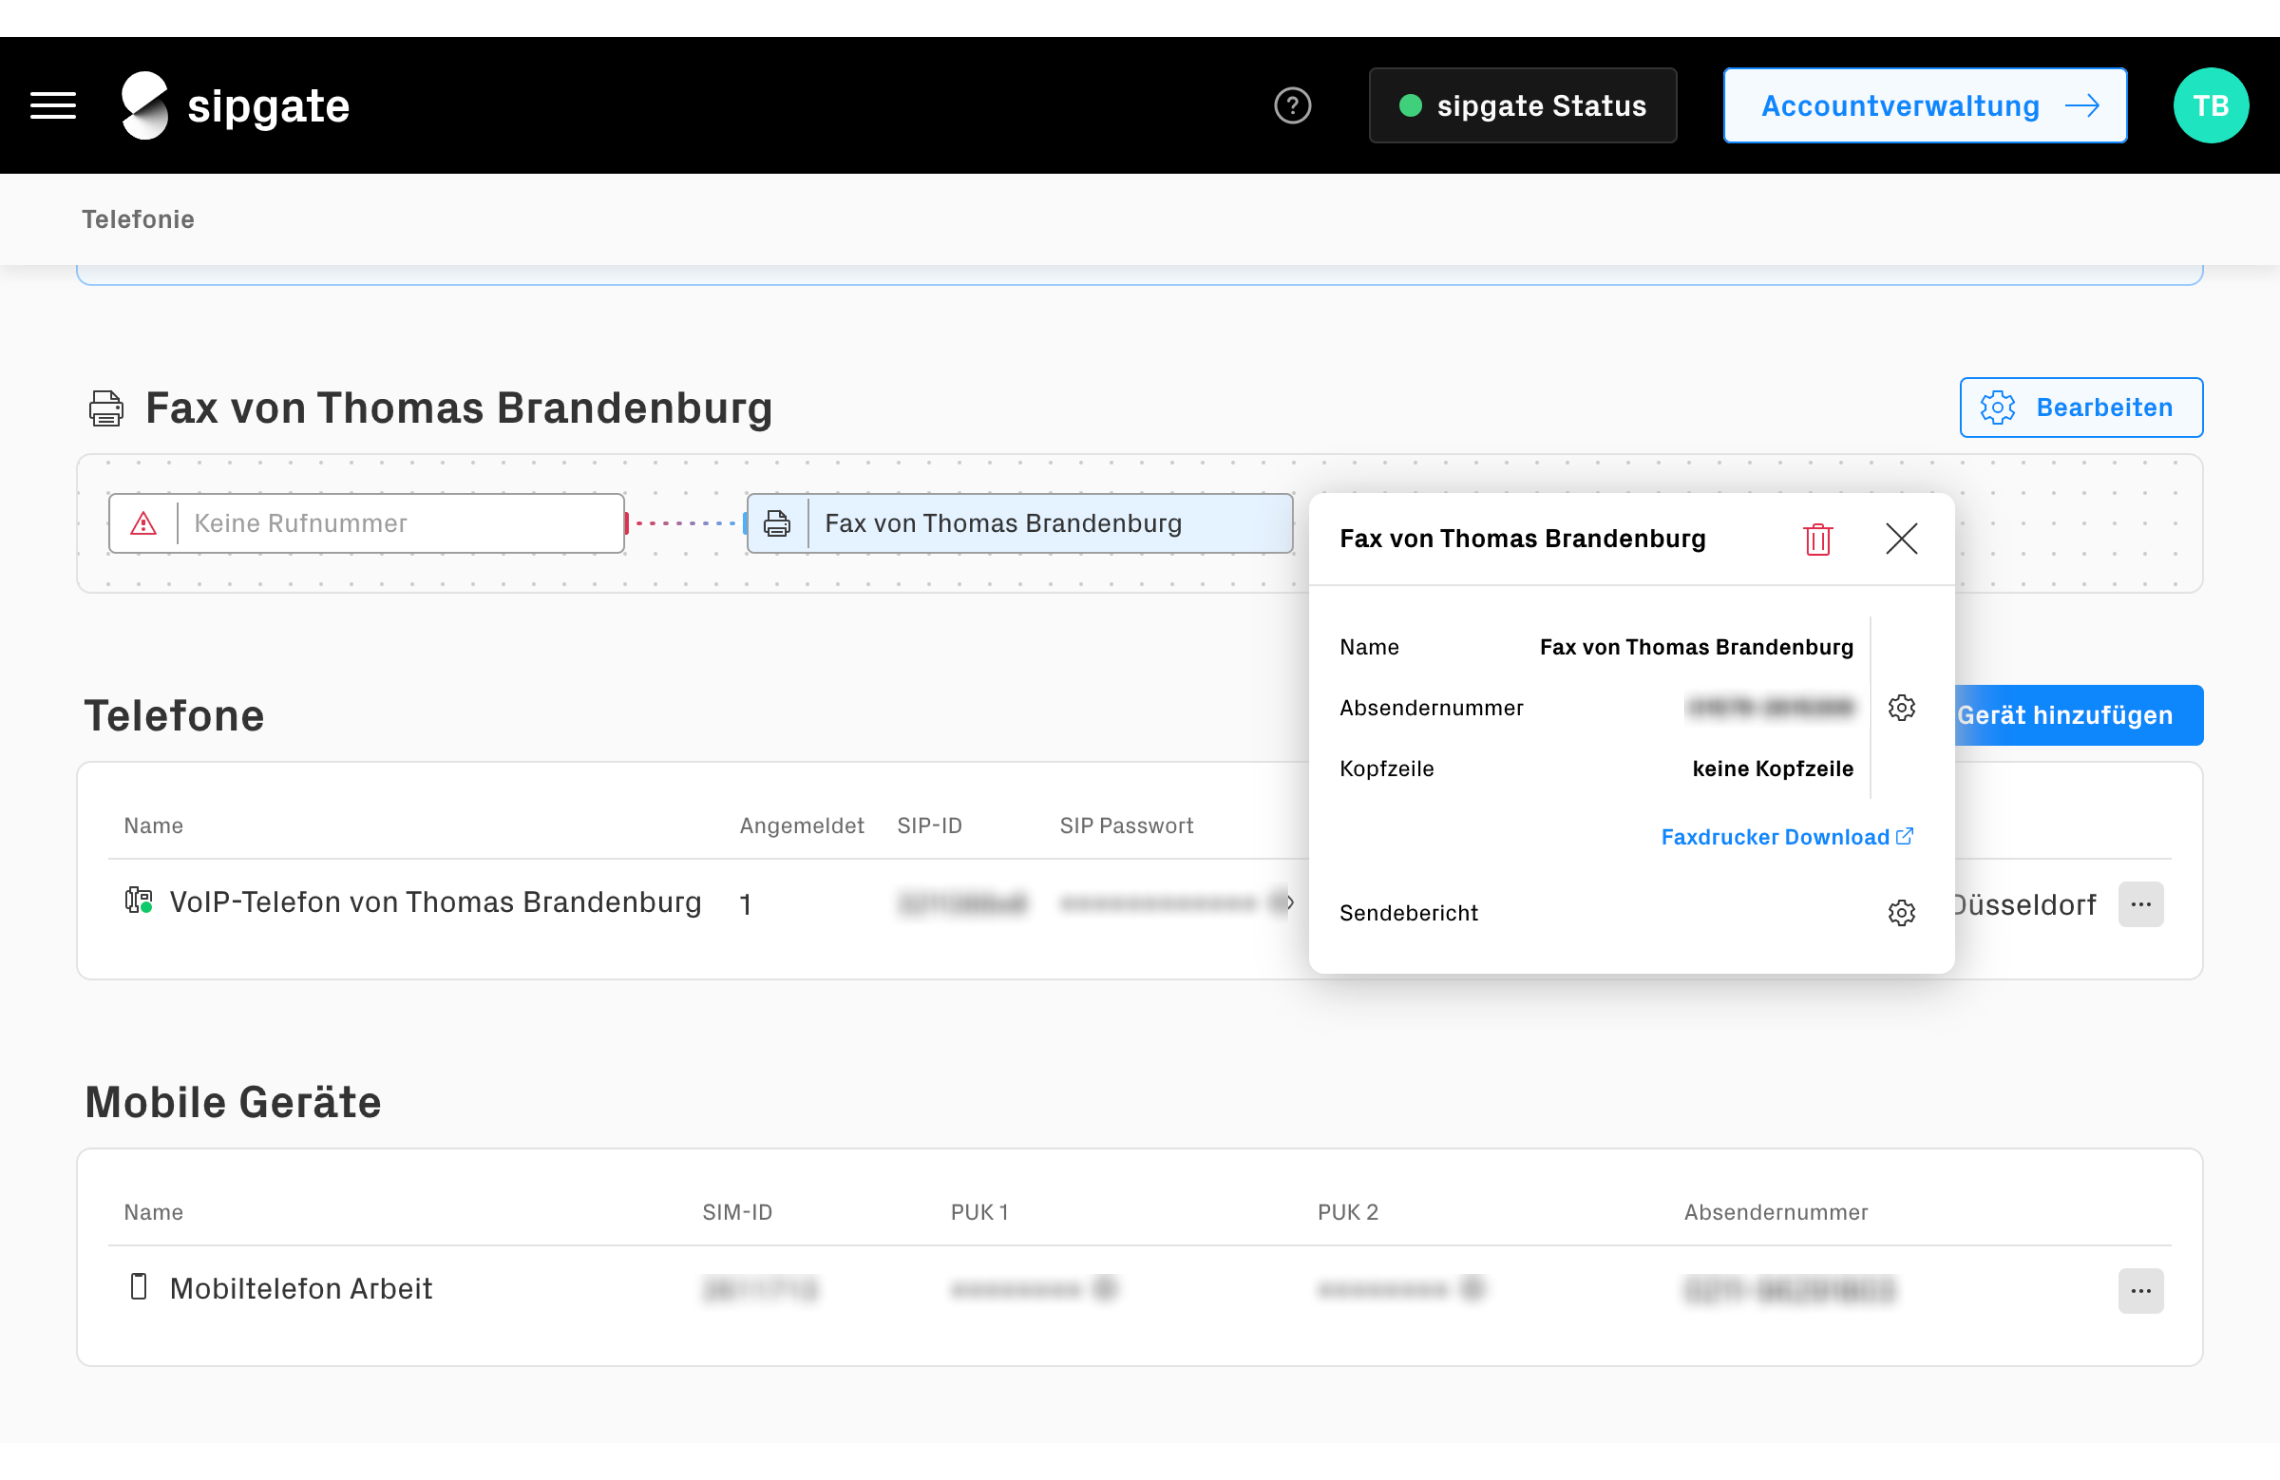Open Sendebericht settings gear
The width and height of the screenshot is (2280, 1480).
(x=1901, y=913)
